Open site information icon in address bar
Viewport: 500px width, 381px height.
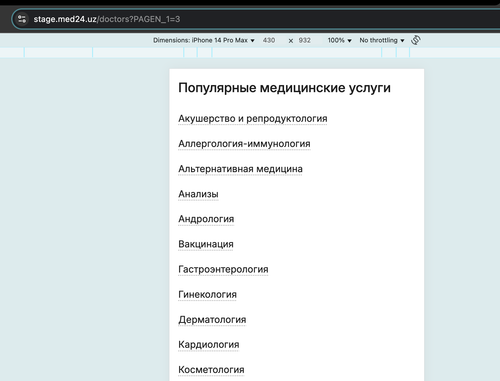(22, 19)
